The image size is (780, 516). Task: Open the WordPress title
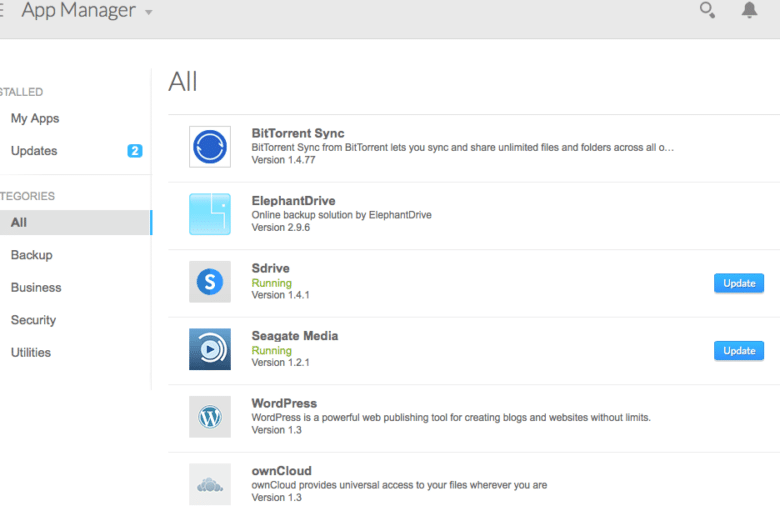point(284,403)
